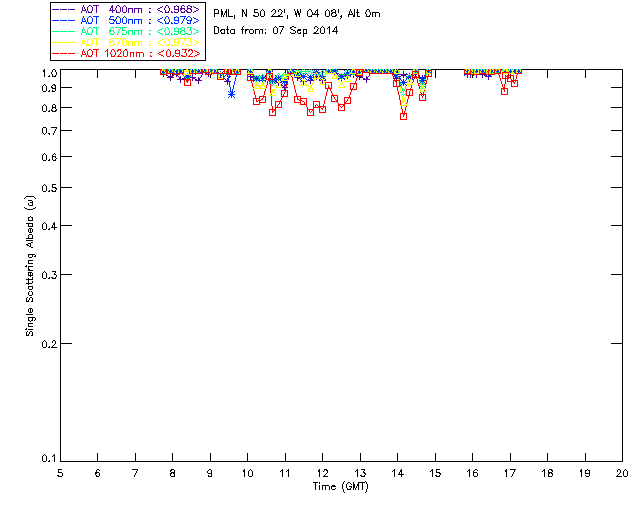
Task: Click the AOT 400nm legend entry
Action: tap(126, 9)
